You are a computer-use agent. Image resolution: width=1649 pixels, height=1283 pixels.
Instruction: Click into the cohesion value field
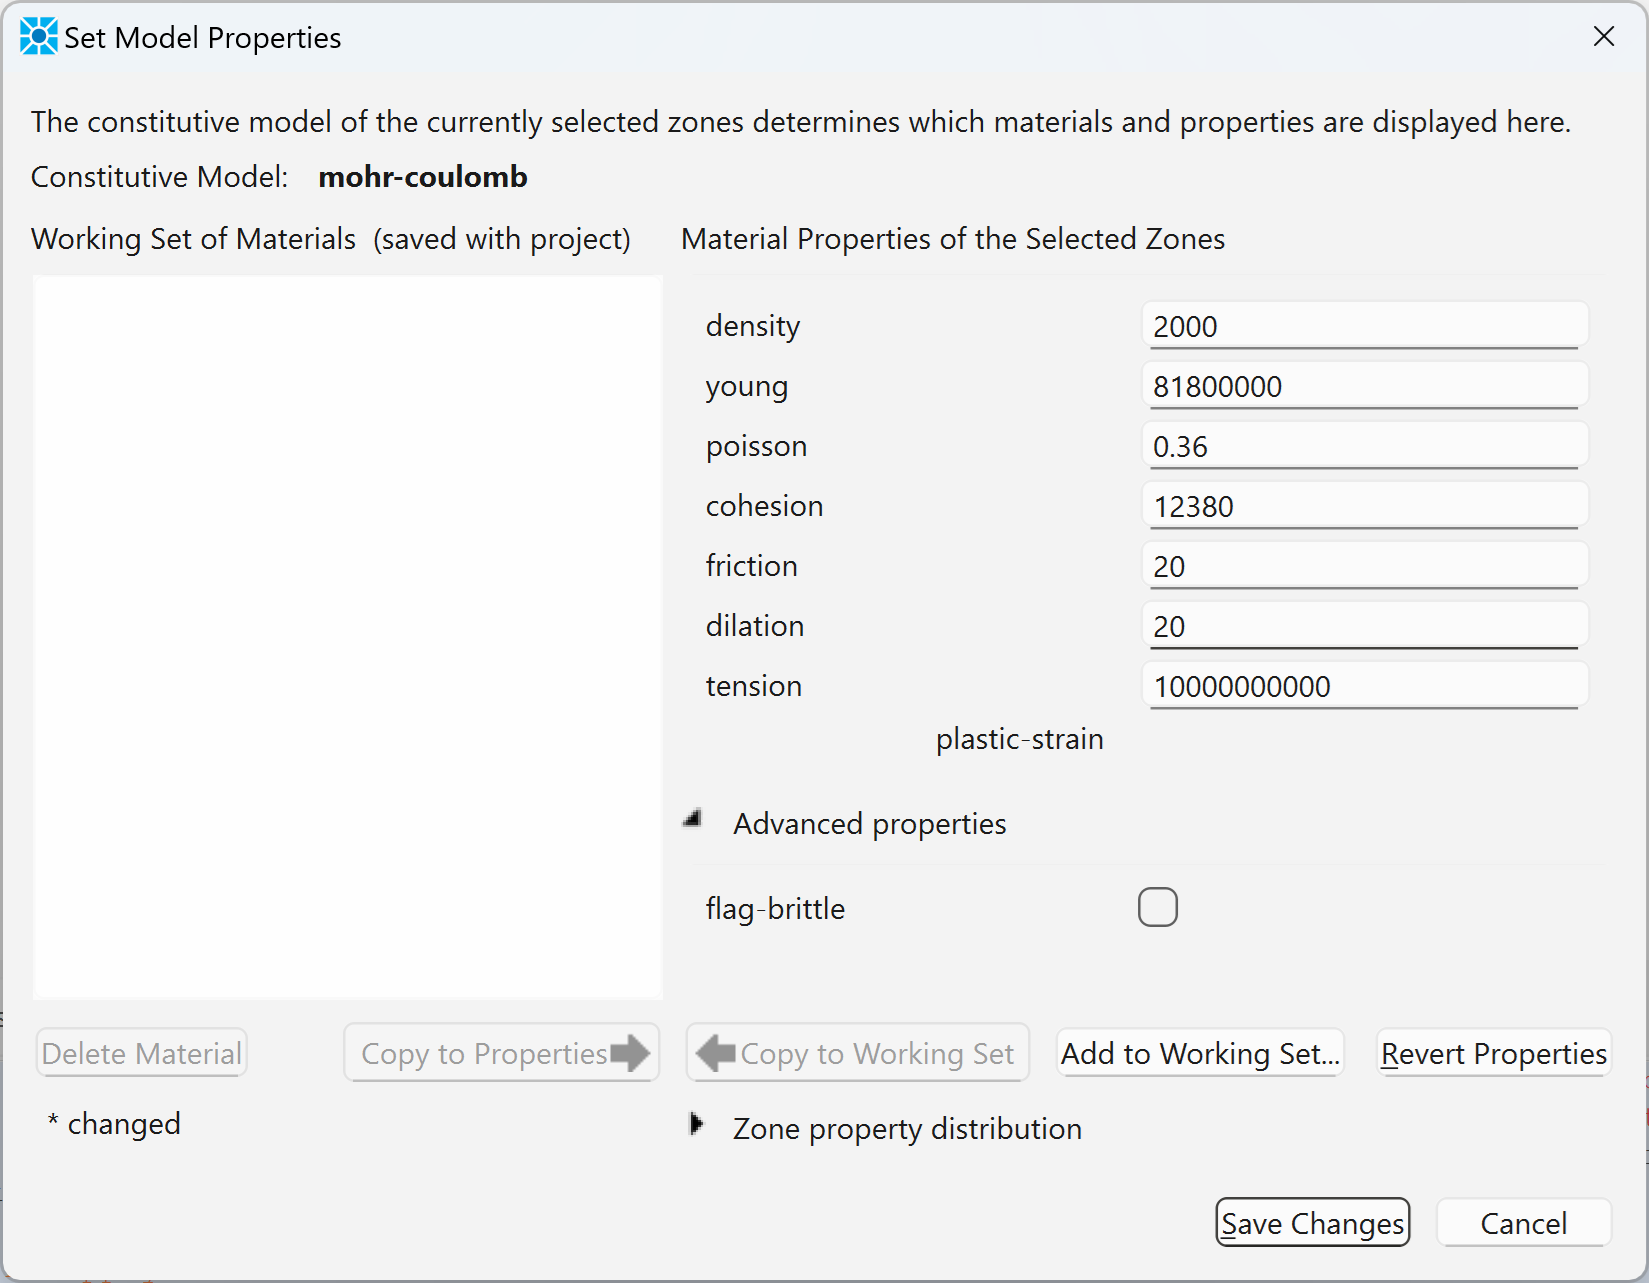pyautogui.click(x=1363, y=507)
